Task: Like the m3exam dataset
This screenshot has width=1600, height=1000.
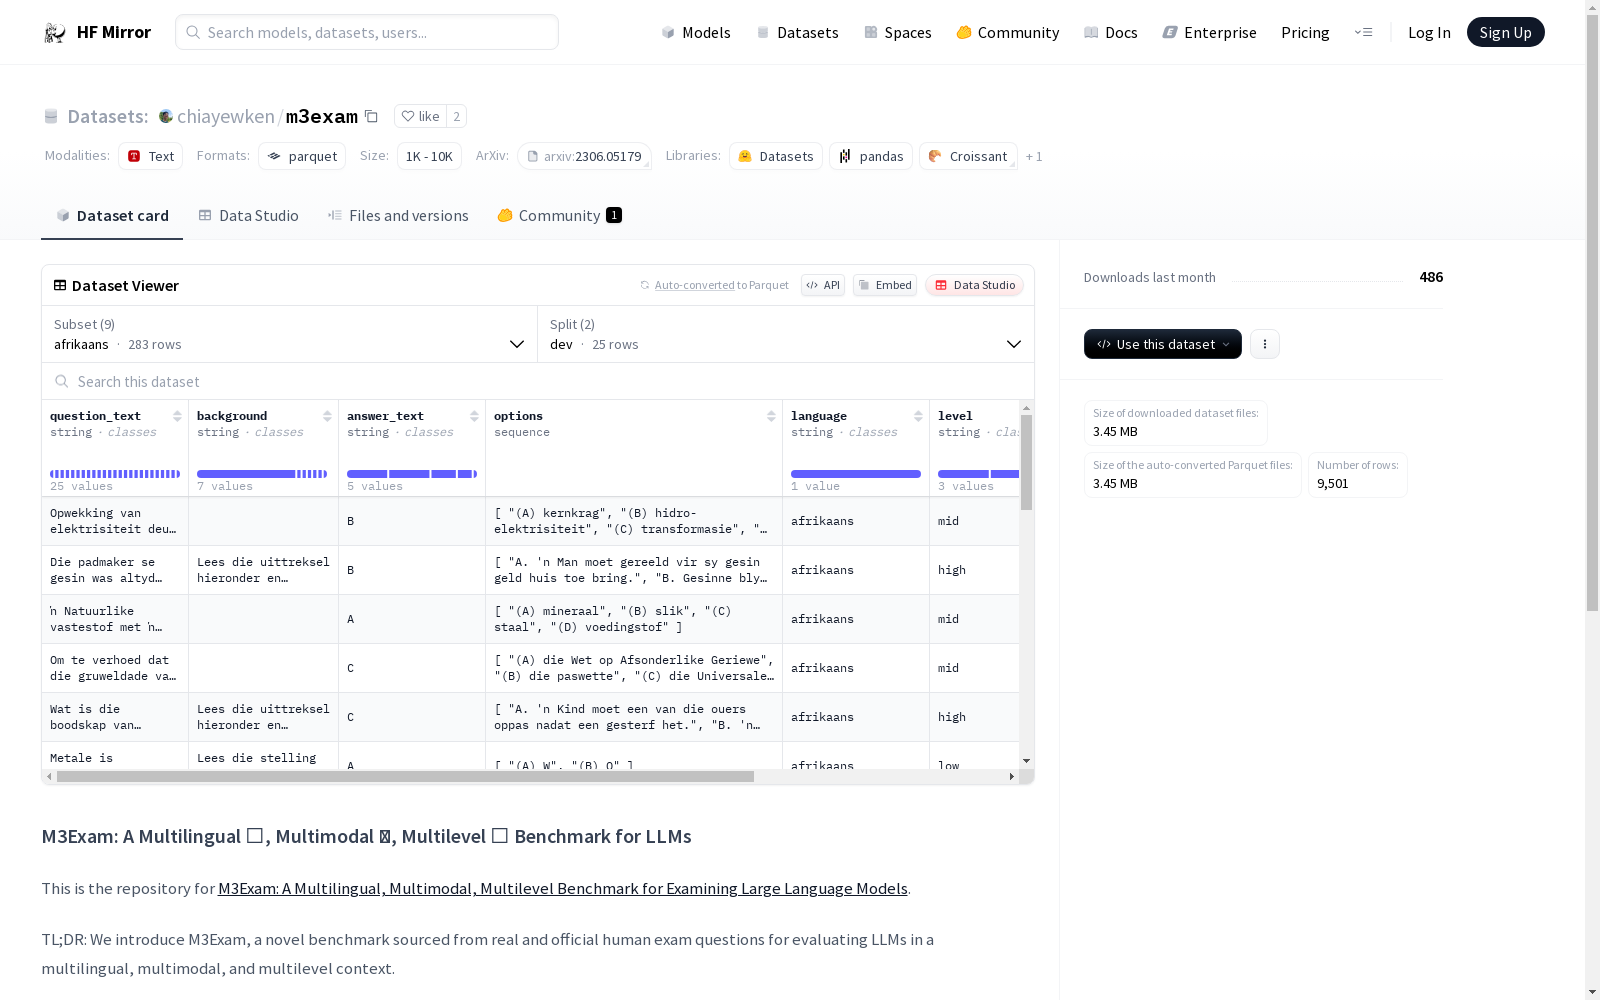Action: point(420,116)
